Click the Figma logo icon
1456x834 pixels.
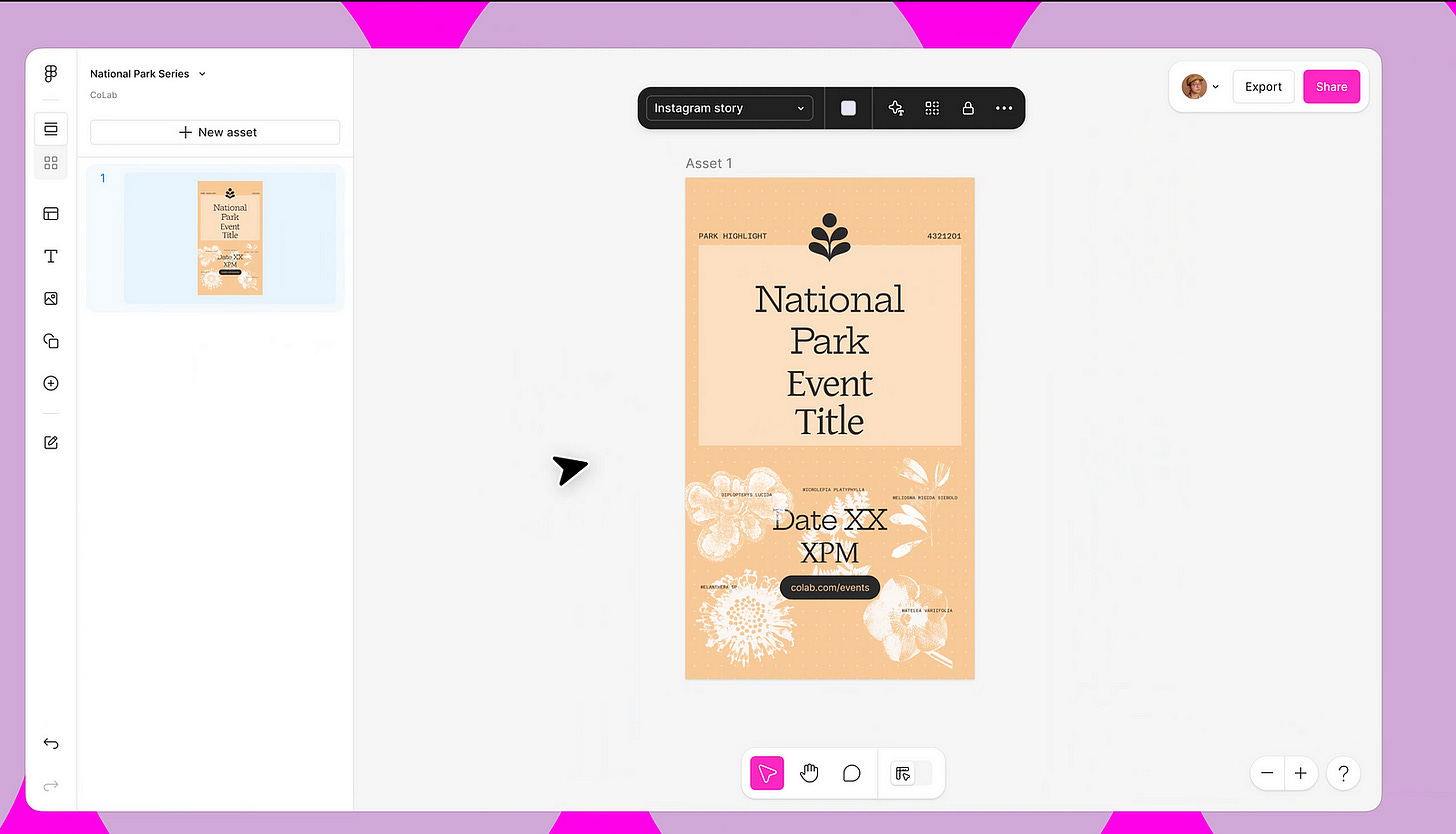click(51, 75)
